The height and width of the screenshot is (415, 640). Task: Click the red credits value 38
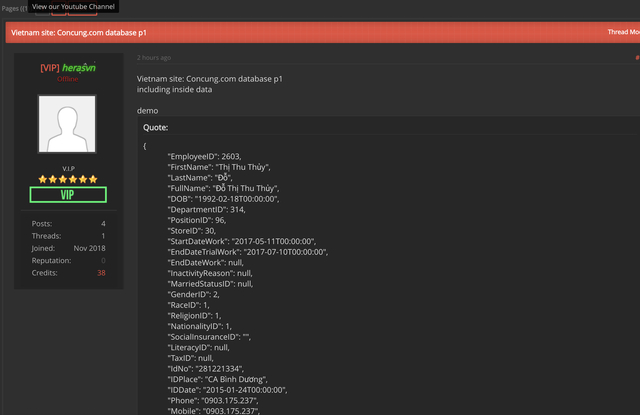click(x=101, y=272)
